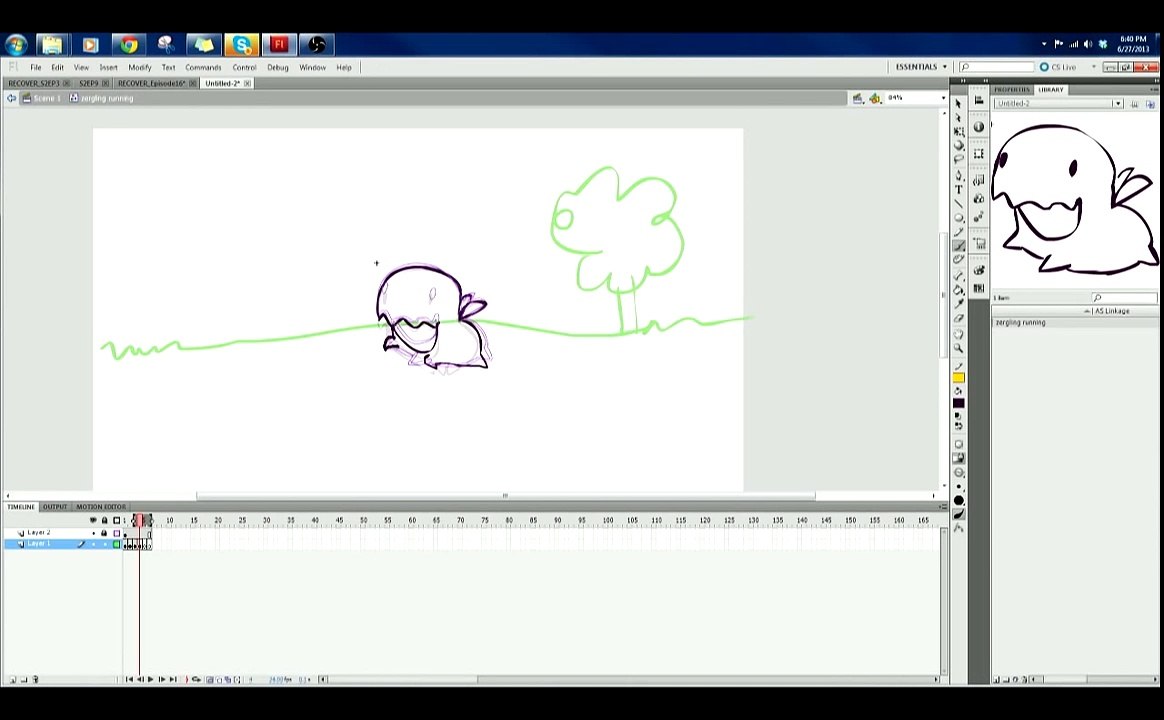The height and width of the screenshot is (720, 1164).
Task: Select the Deco tool
Action: pos(958,260)
